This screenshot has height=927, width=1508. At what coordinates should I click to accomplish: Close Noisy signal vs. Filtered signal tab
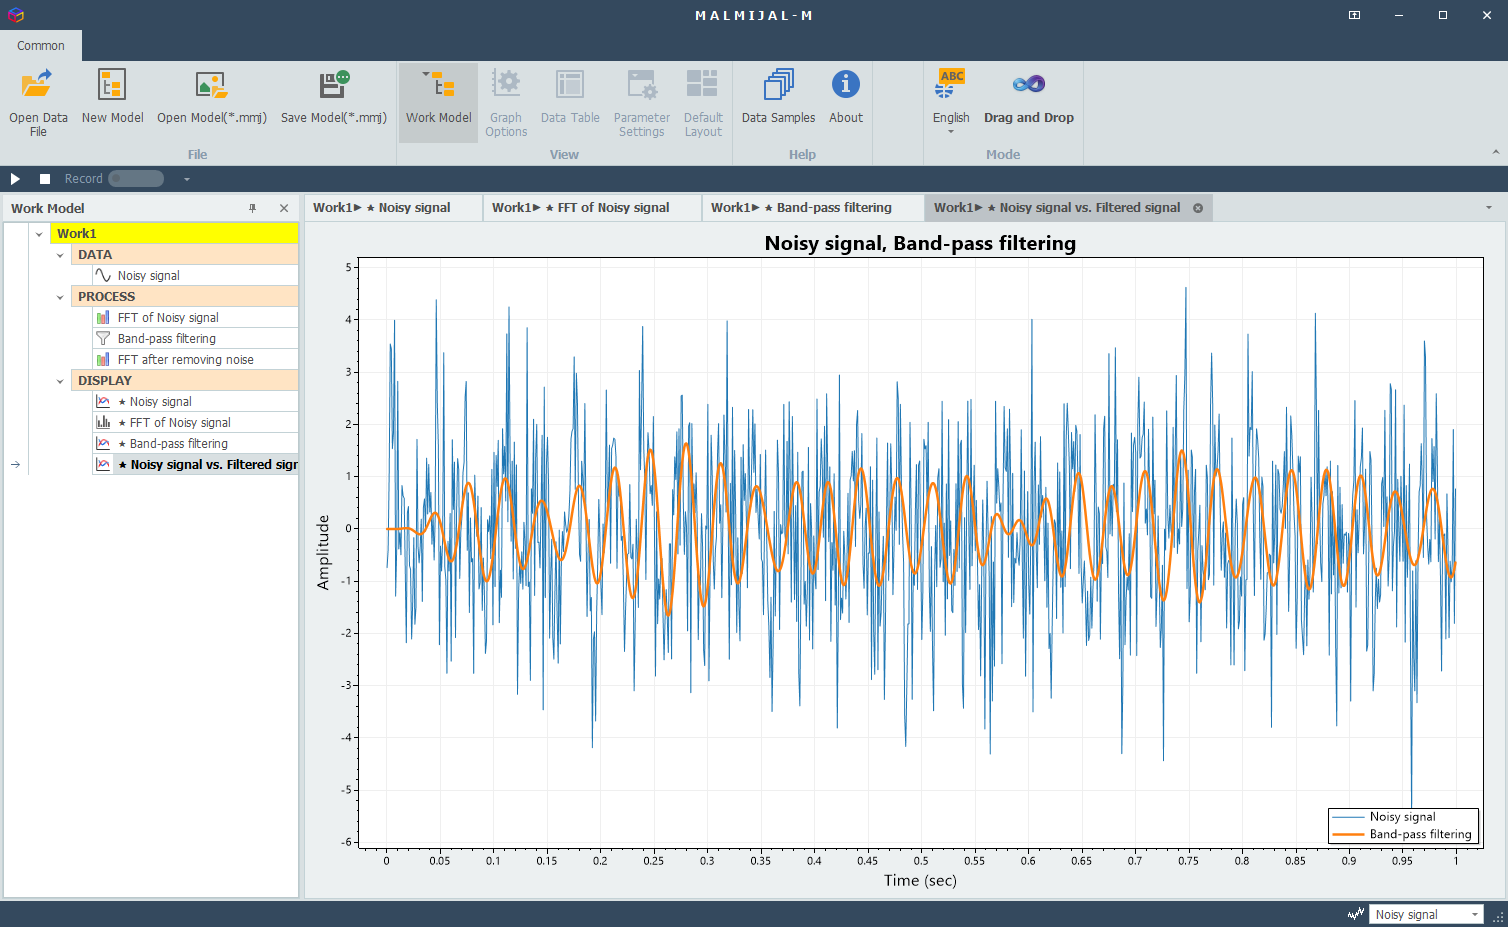[1198, 208]
